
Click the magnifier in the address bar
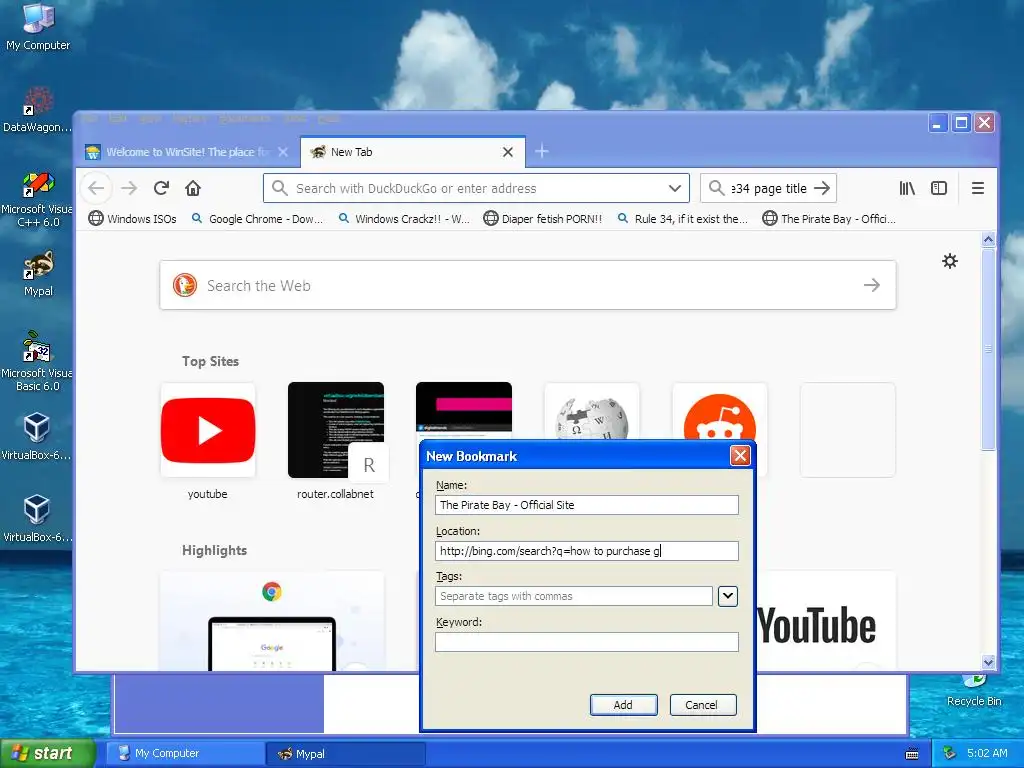[280, 188]
